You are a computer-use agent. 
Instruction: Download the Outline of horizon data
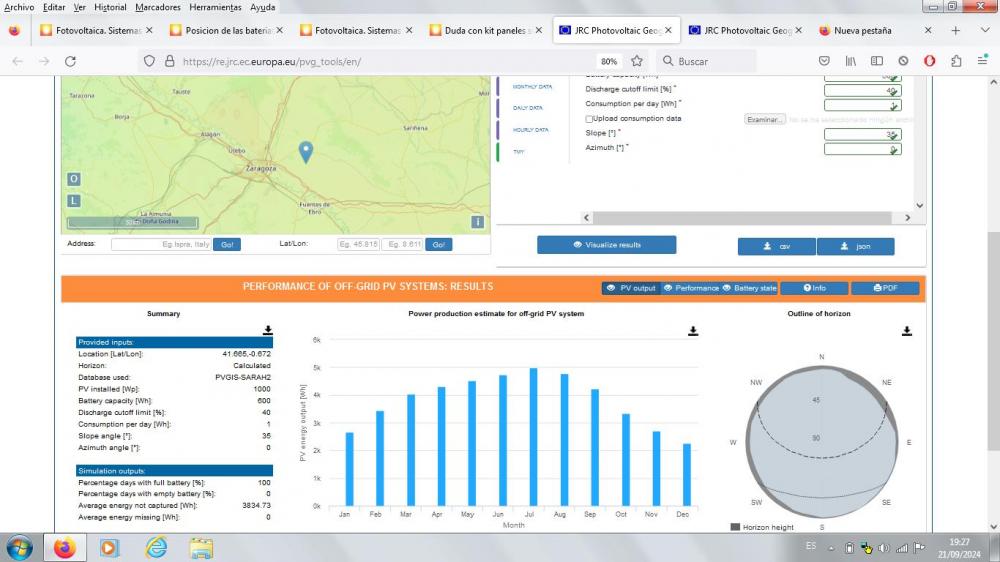click(x=907, y=331)
